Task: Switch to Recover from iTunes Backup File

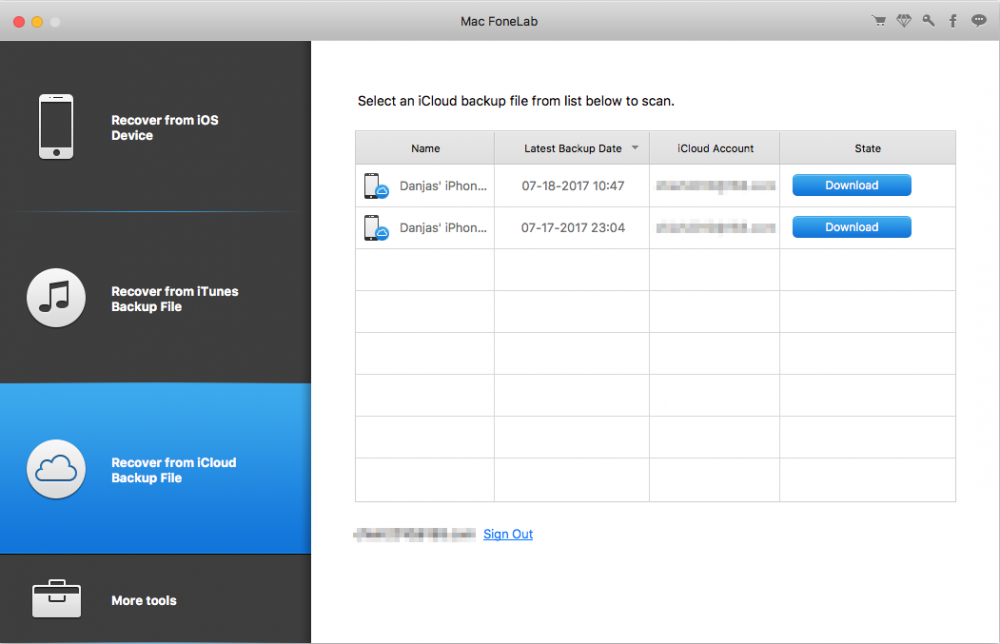Action: (x=174, y=299)
